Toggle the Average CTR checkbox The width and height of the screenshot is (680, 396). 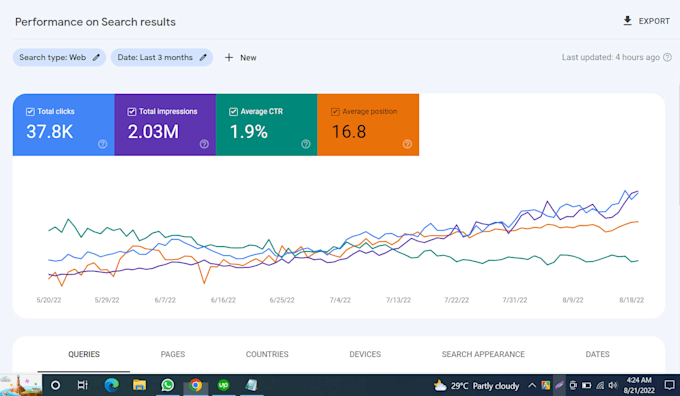233,112
